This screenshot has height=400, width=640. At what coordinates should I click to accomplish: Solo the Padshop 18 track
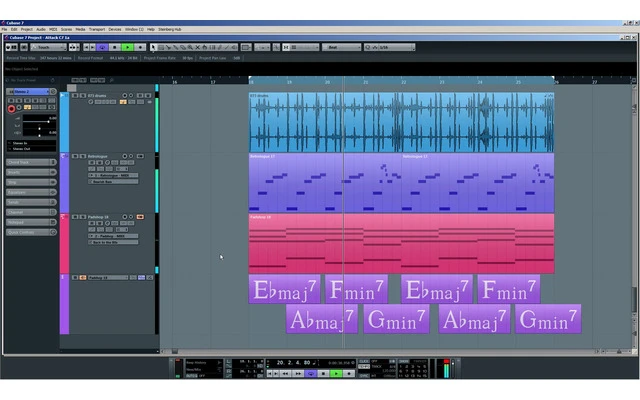[82, 217]
